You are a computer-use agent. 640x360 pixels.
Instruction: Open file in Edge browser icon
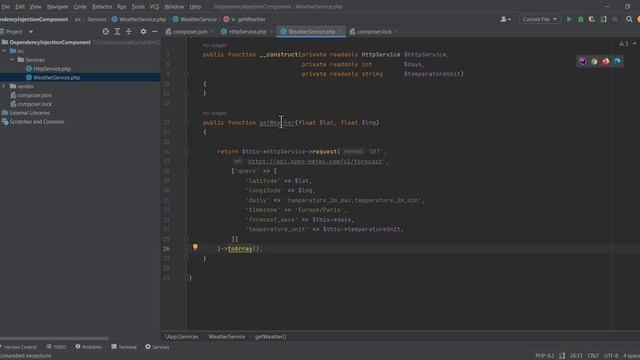[x=617, y=61]
